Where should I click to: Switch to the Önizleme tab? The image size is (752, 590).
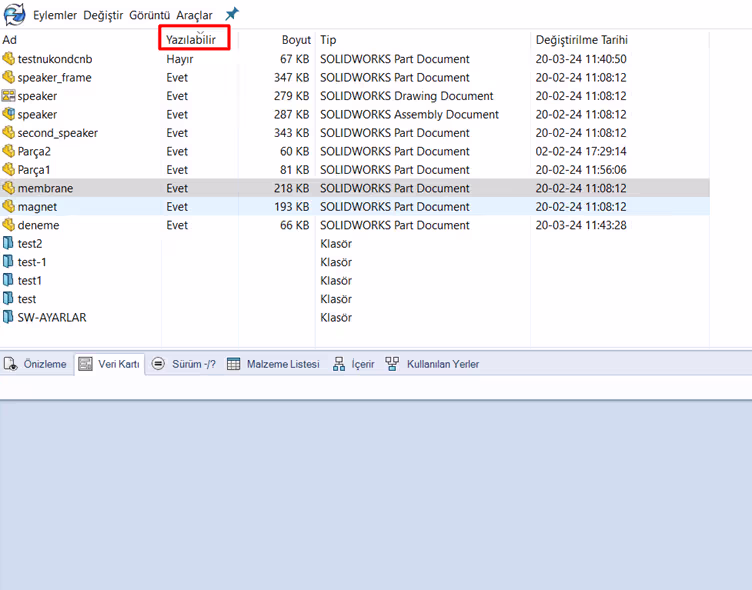point(35,364)
